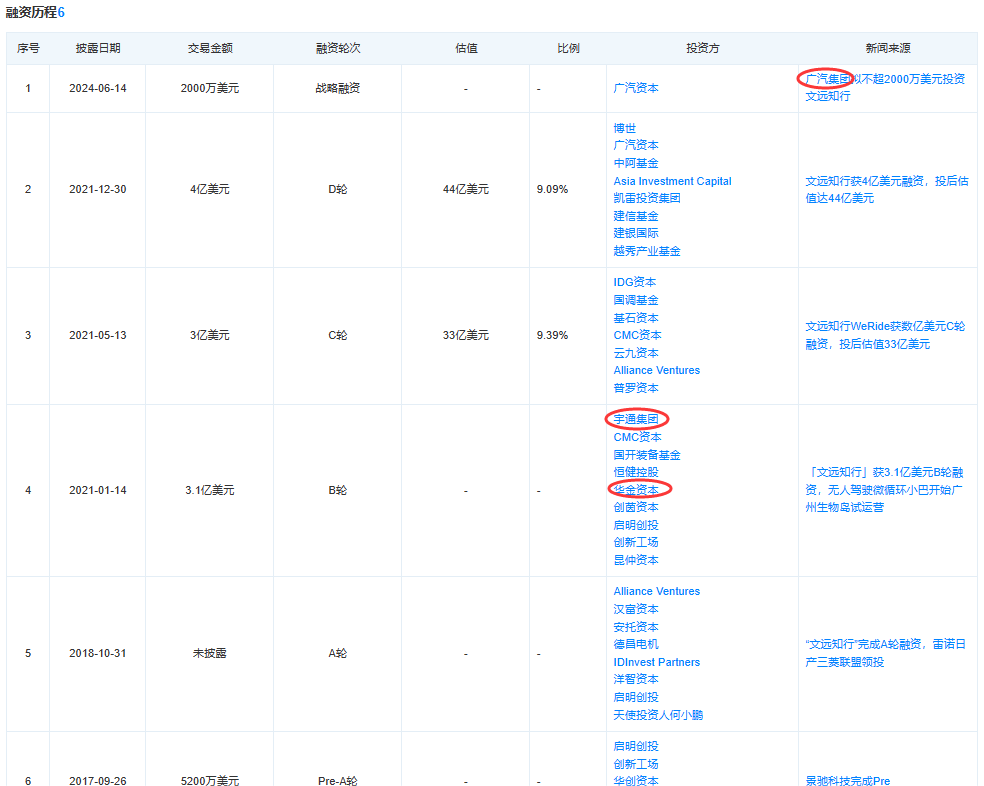Open the IDG资本 investor link
Image resolution: width=984 pixels, height=786 pixels.
pyautogui.click(x=634, y=283)
